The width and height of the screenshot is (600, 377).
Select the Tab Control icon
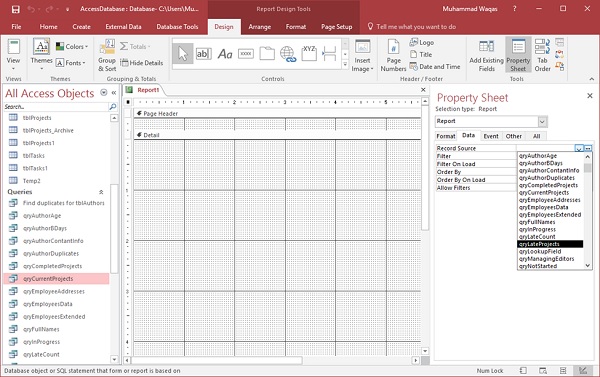tap(267, 54)
